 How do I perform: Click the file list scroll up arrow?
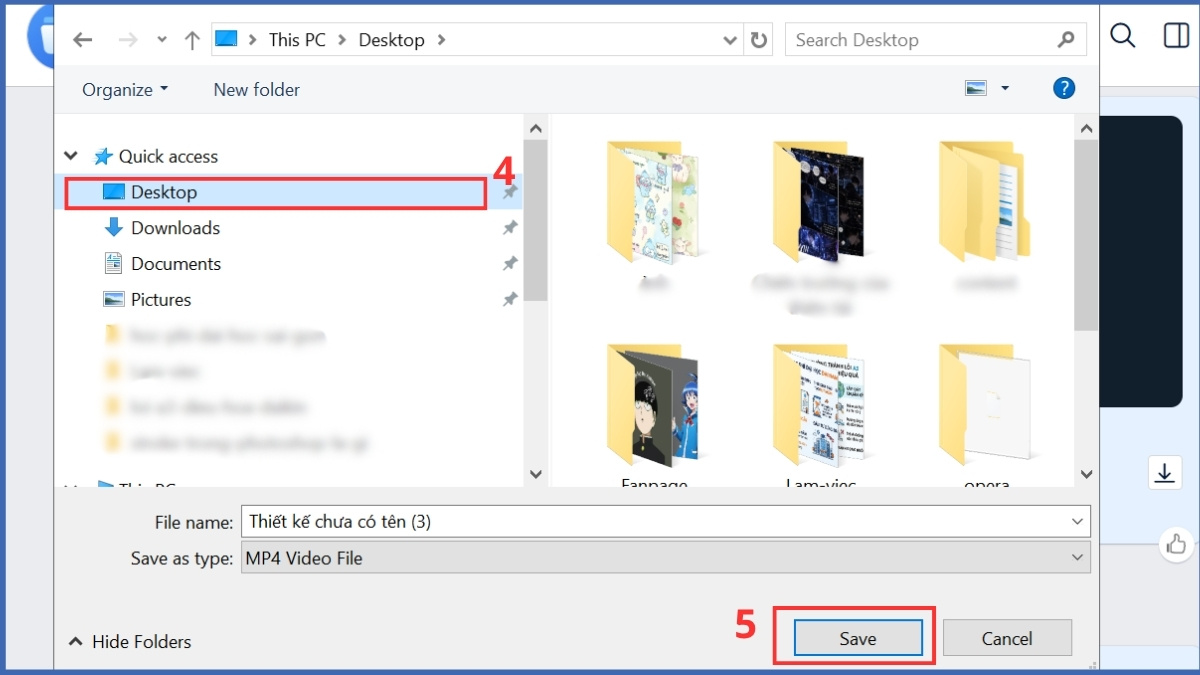coord(1087,128)
